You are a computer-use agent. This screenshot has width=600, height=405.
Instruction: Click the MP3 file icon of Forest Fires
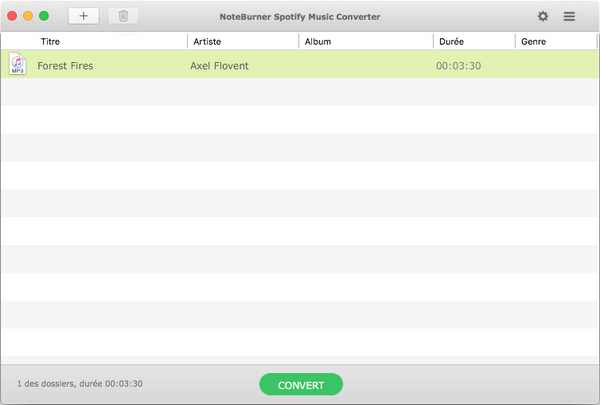click(18, 64)
